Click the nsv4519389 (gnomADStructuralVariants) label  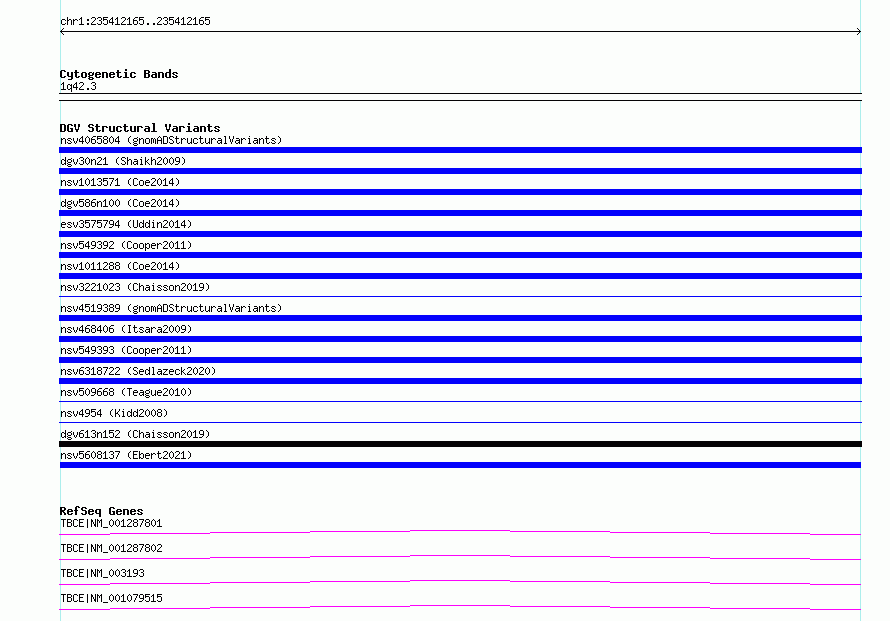pos(171,308)
